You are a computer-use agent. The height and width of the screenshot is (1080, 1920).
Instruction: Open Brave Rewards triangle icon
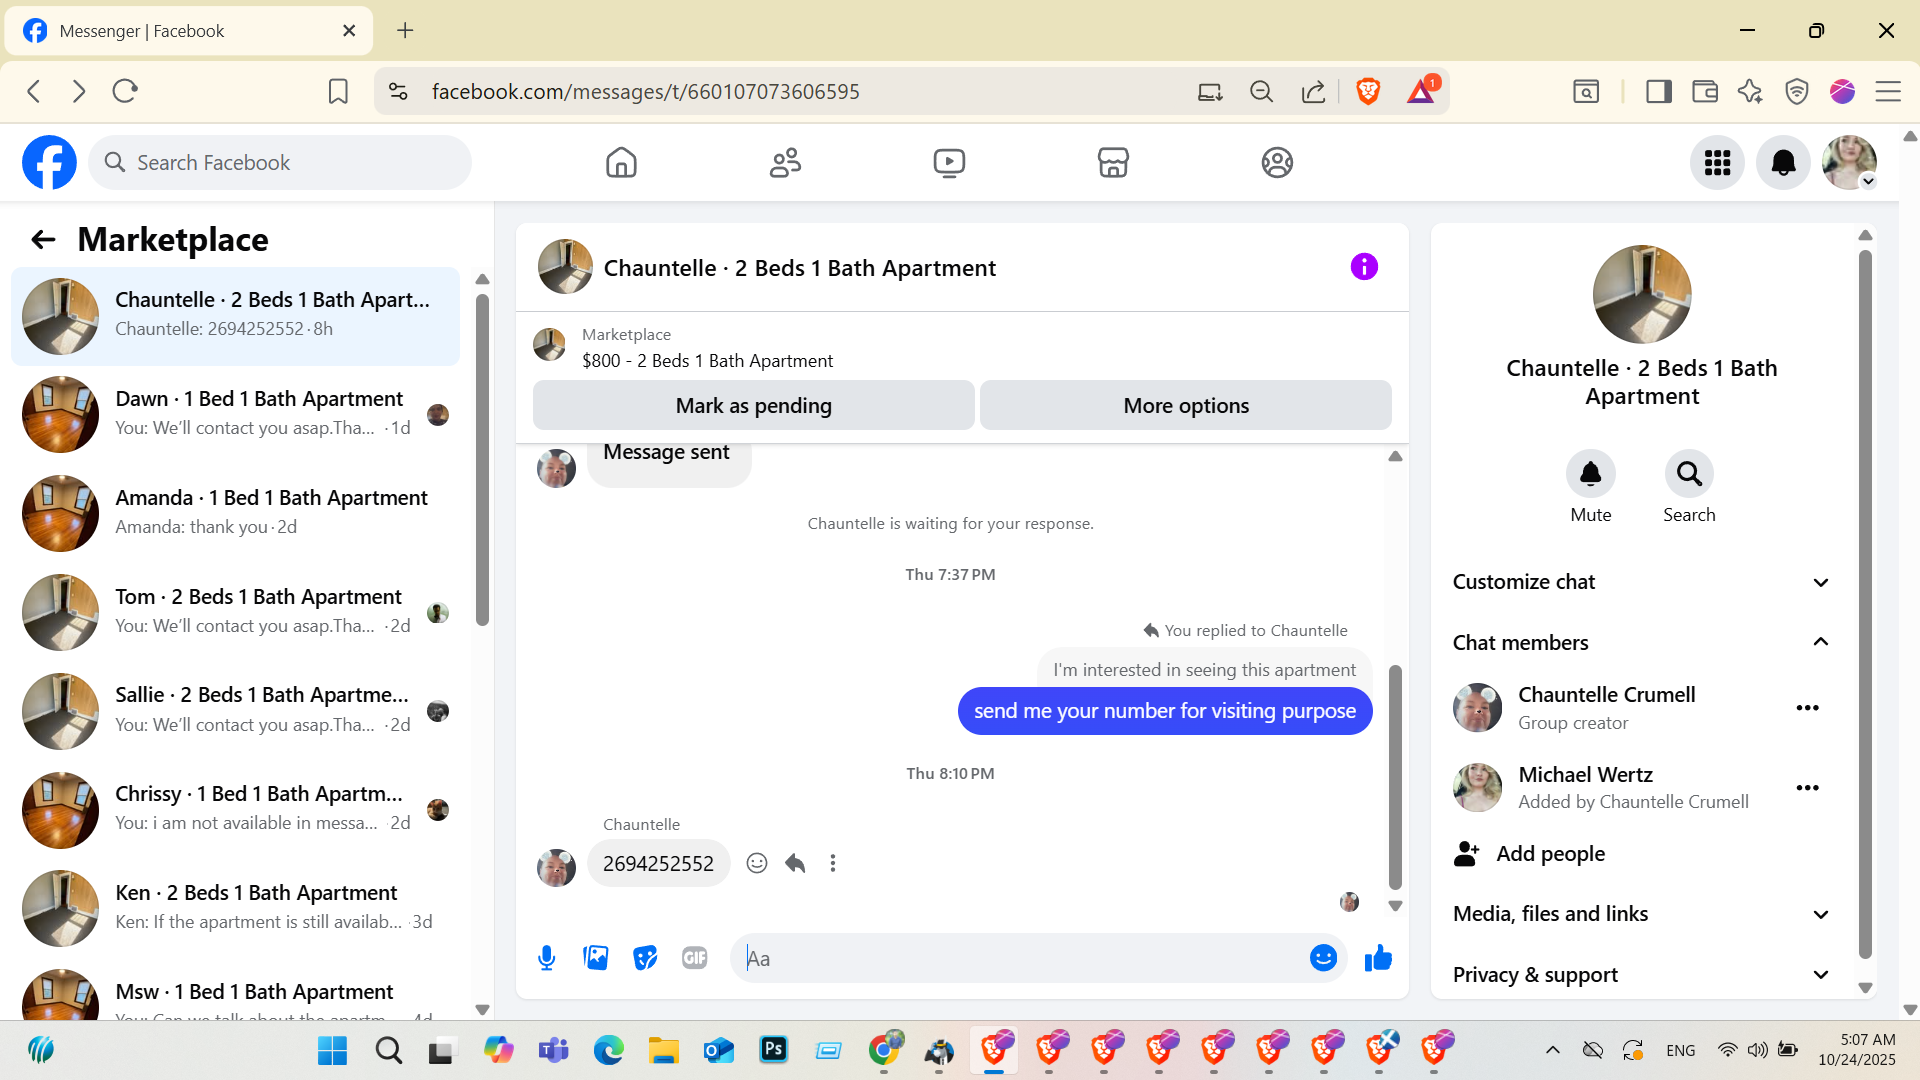coord(1421,91)
